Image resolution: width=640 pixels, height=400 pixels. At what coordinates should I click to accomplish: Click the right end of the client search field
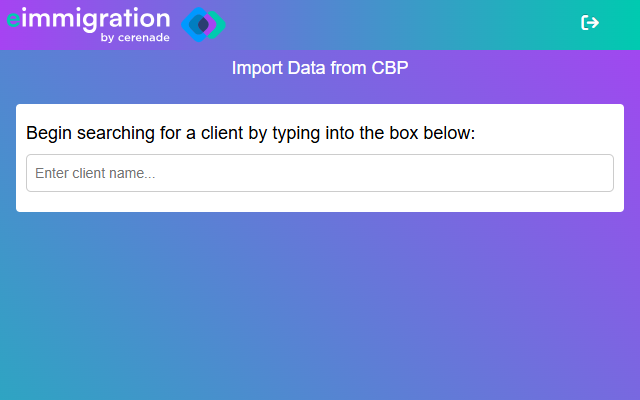point(596,173)
